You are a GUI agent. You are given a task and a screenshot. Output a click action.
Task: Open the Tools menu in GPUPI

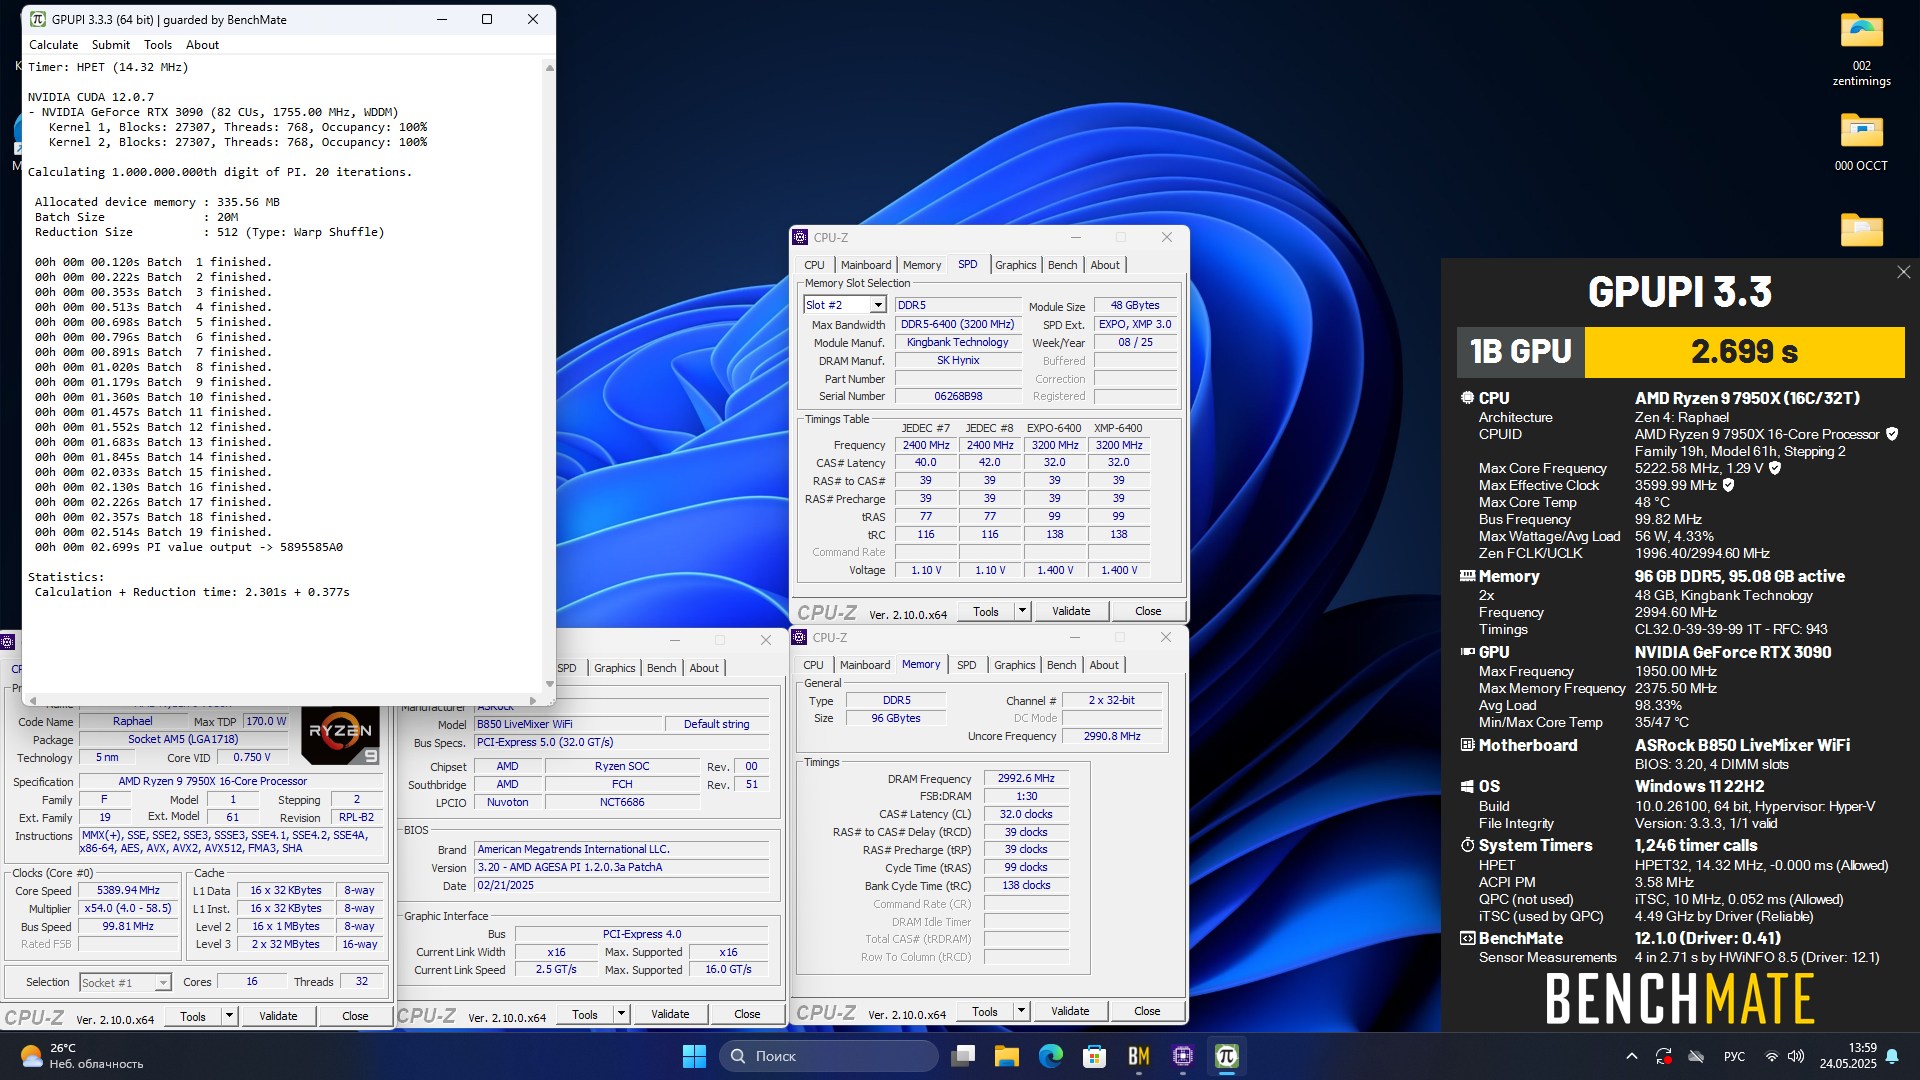point(158,45)
